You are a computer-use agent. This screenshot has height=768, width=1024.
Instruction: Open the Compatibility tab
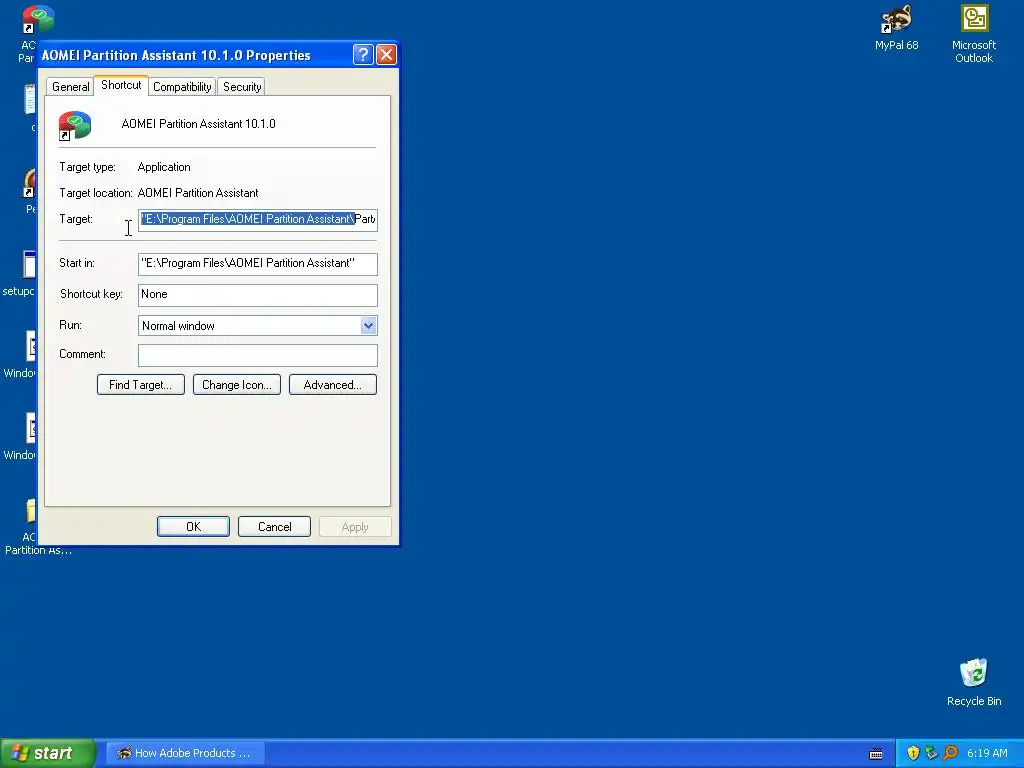(x=182, y=87)
